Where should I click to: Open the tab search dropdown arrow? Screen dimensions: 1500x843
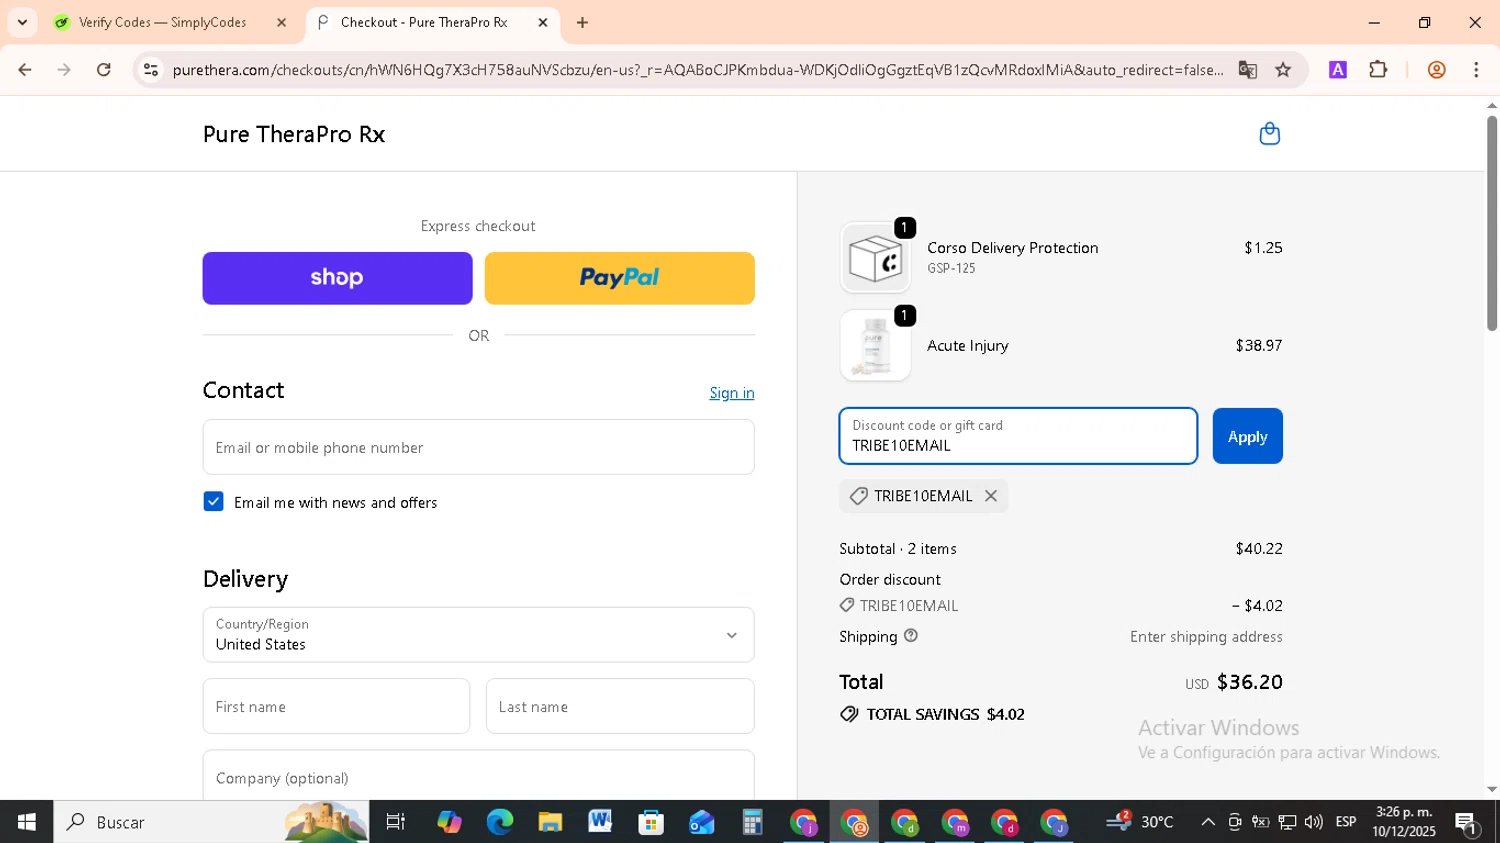pos(22,22)
